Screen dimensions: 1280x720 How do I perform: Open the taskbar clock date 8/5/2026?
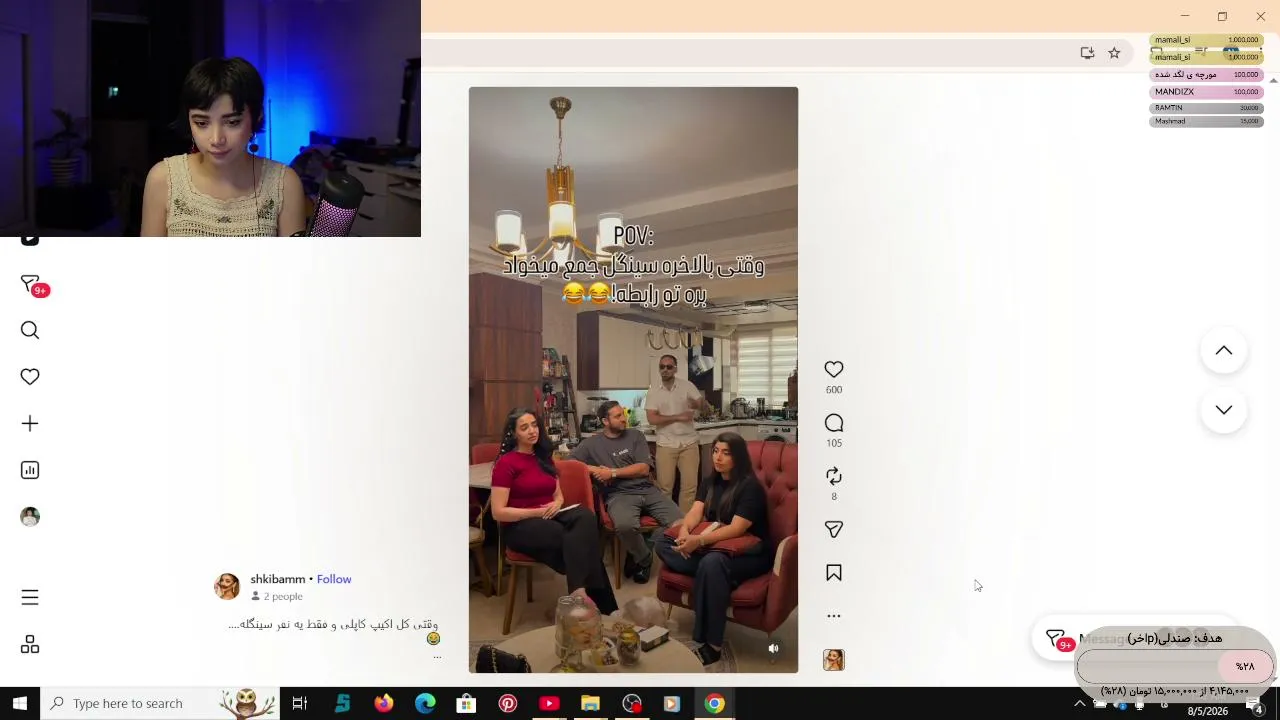(x=1208, y=712)
